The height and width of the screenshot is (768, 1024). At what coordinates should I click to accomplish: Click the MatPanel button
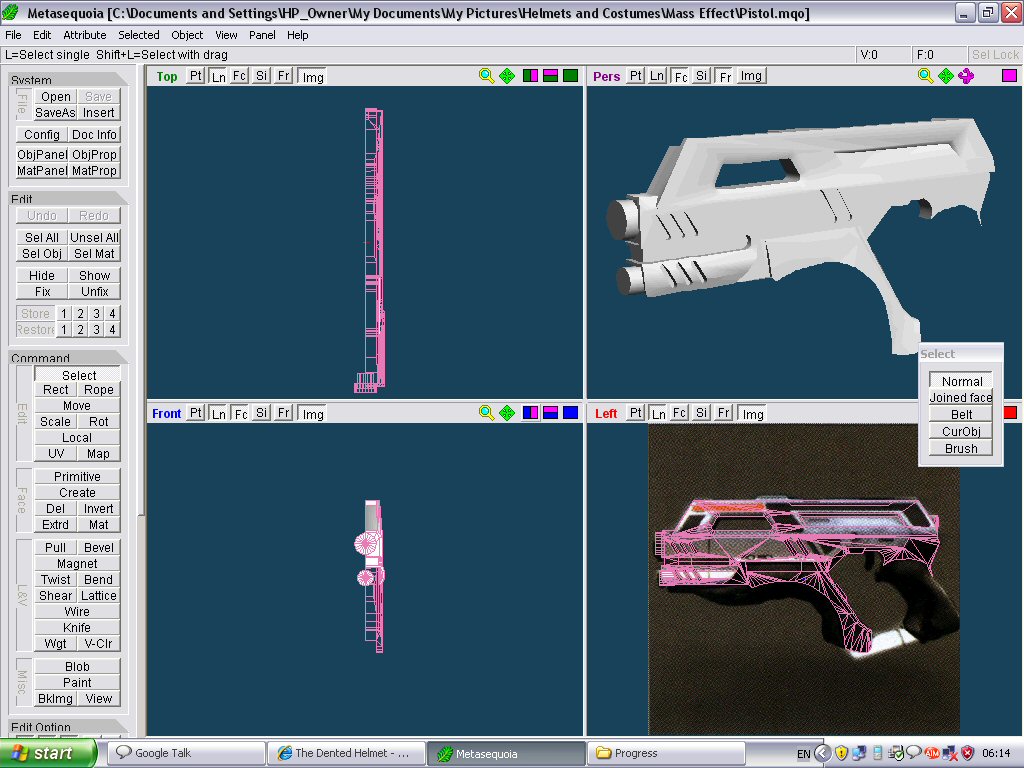click(42, 170)
